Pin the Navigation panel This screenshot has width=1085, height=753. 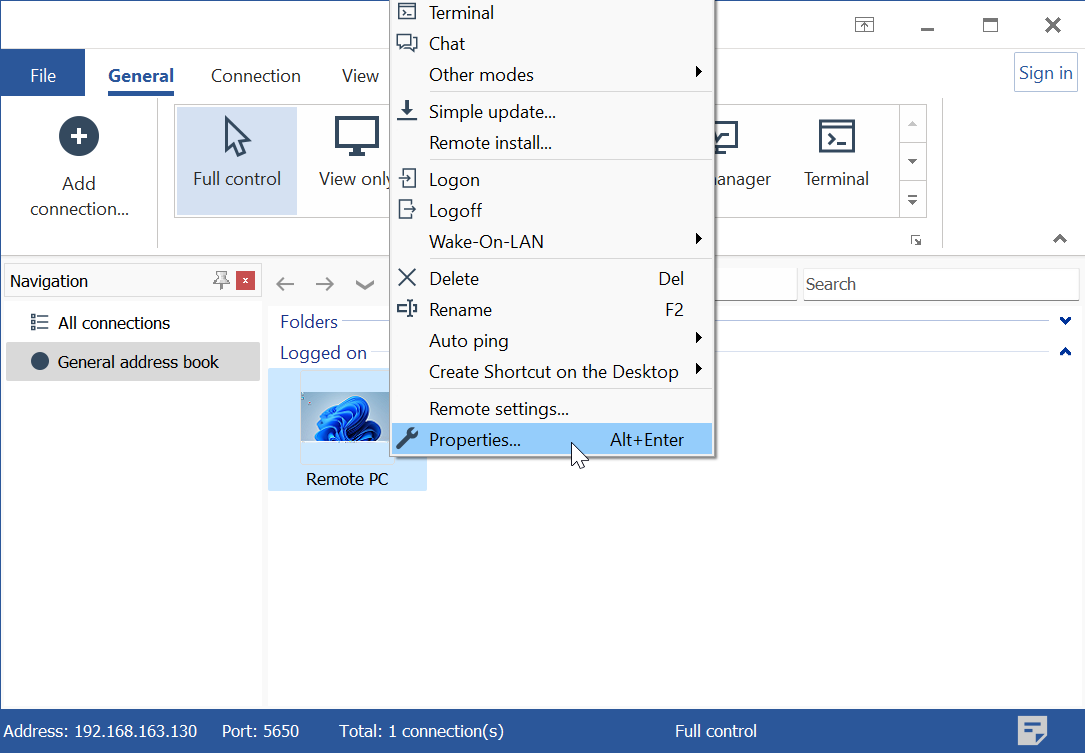point(221,281)
